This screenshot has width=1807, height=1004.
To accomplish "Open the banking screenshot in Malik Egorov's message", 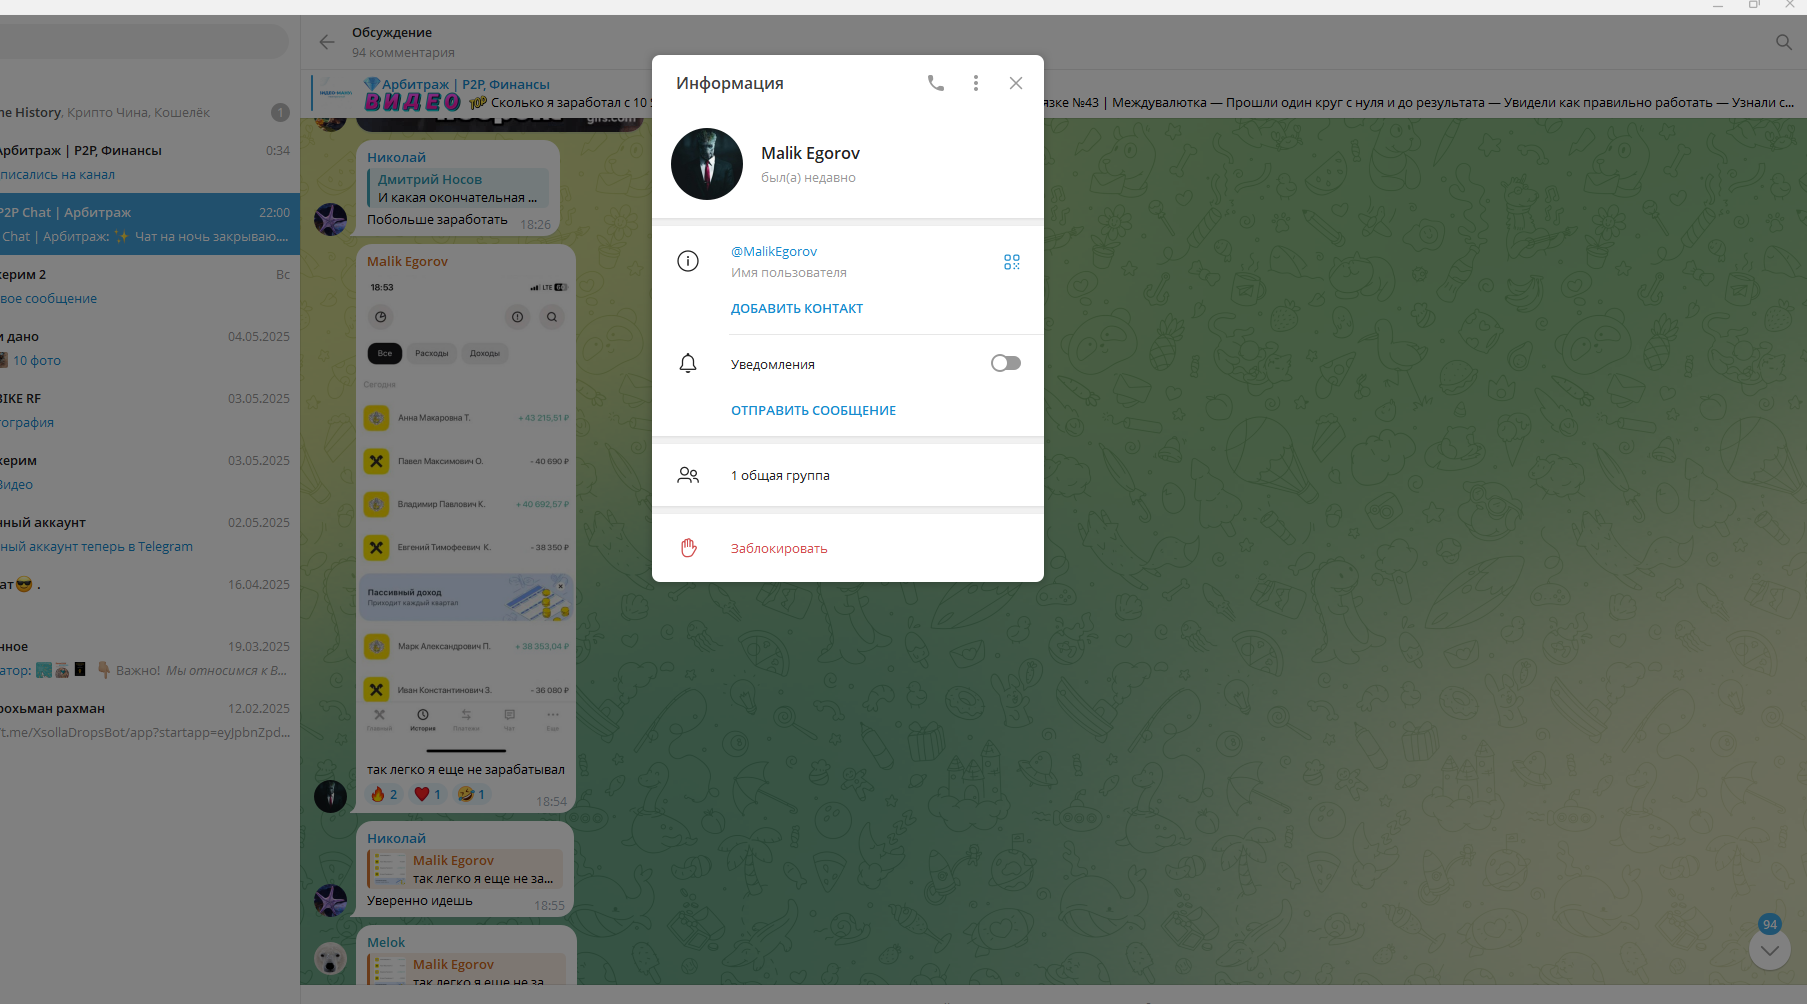I will tap(466, 514).
